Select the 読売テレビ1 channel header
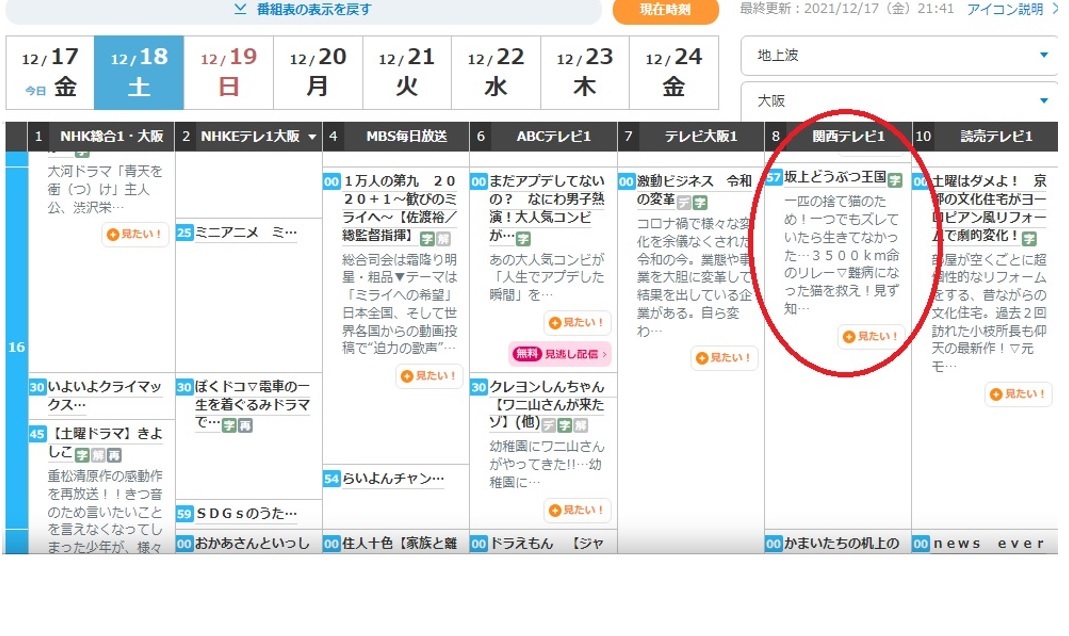The image size is (1069, 636). point(985,136)
